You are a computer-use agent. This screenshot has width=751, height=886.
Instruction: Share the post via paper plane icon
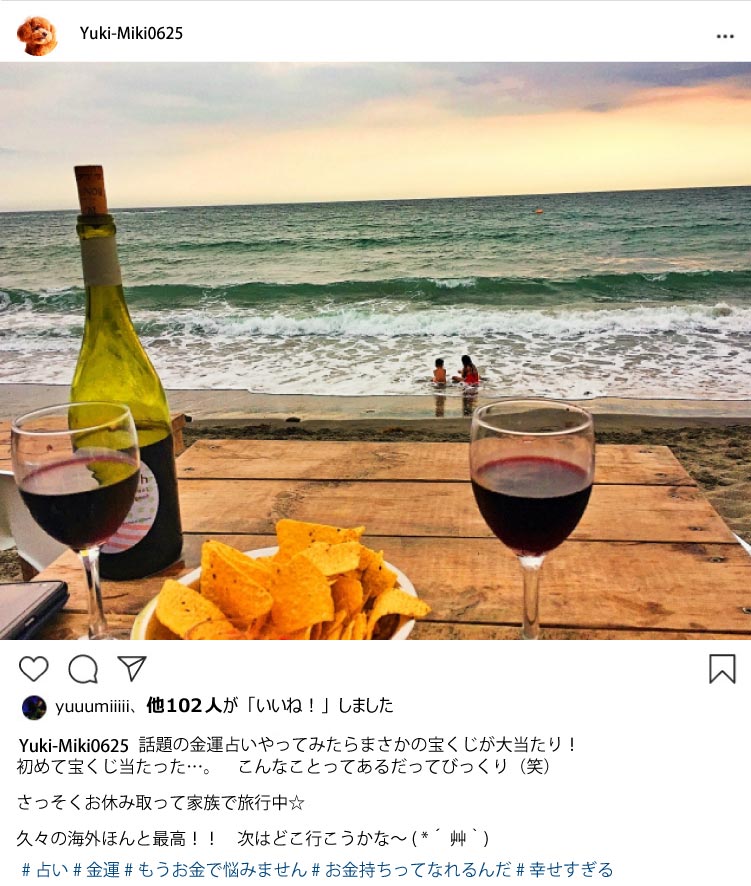pyautogui.click(x=132, y=668)
